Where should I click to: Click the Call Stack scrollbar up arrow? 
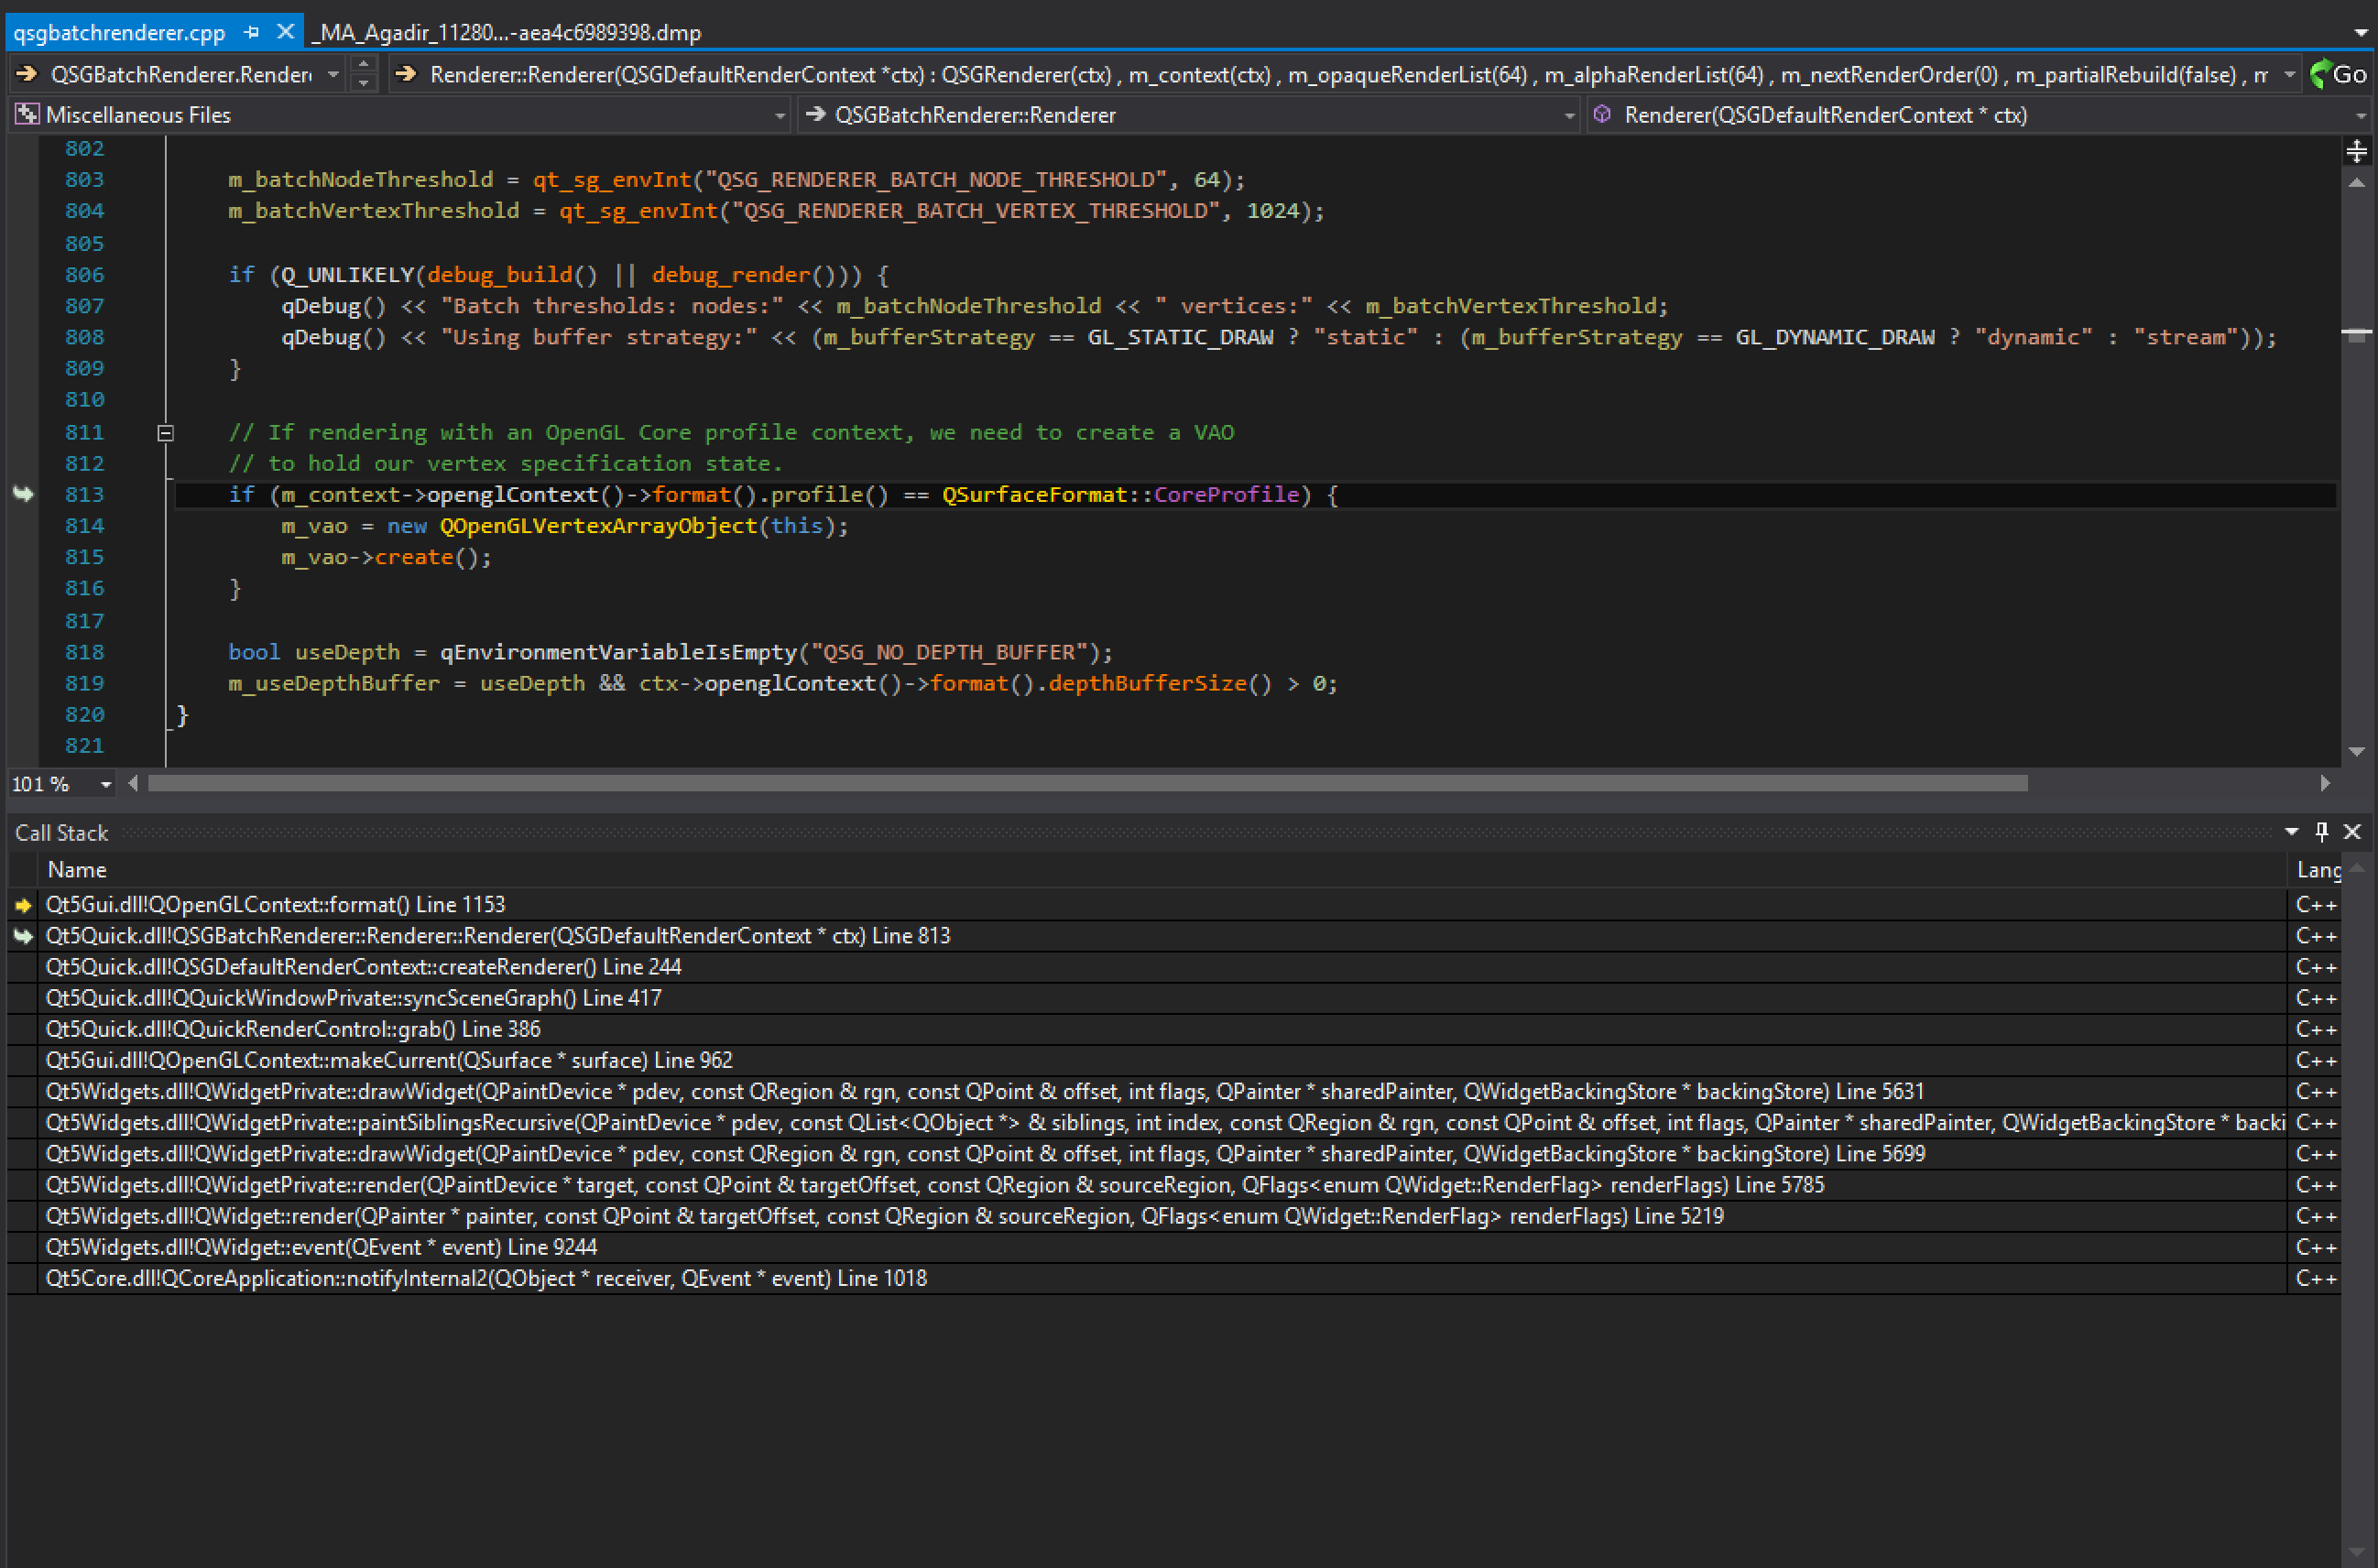pyautogui.click(x=2358, y=869)
